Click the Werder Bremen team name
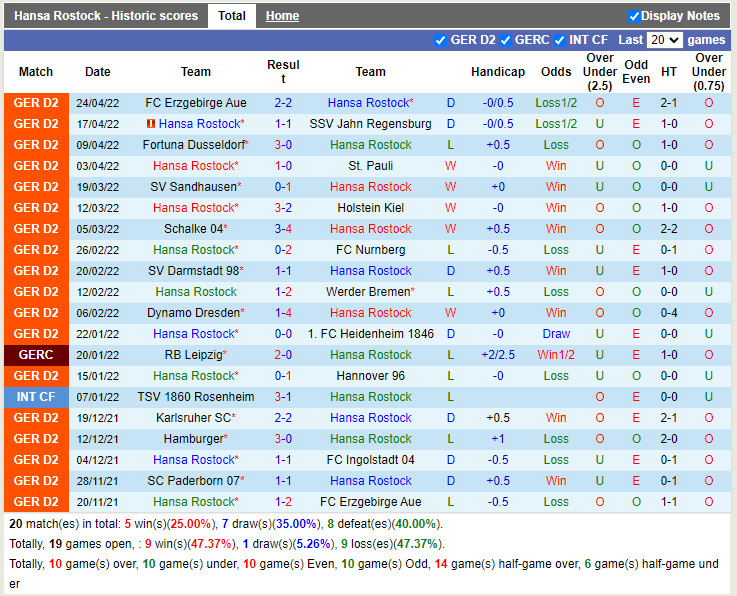 (x=368, y=292)
